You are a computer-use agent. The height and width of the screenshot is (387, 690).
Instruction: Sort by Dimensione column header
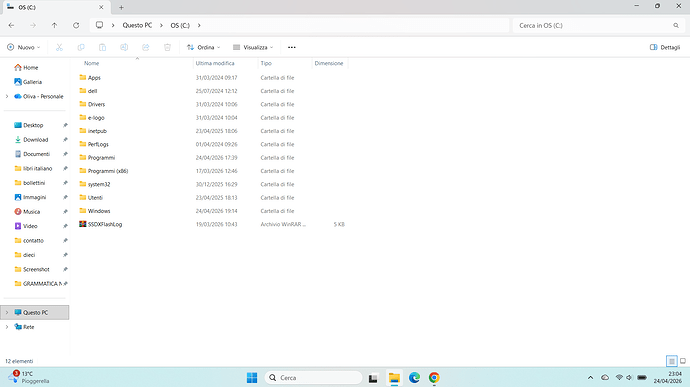point(329,63)
